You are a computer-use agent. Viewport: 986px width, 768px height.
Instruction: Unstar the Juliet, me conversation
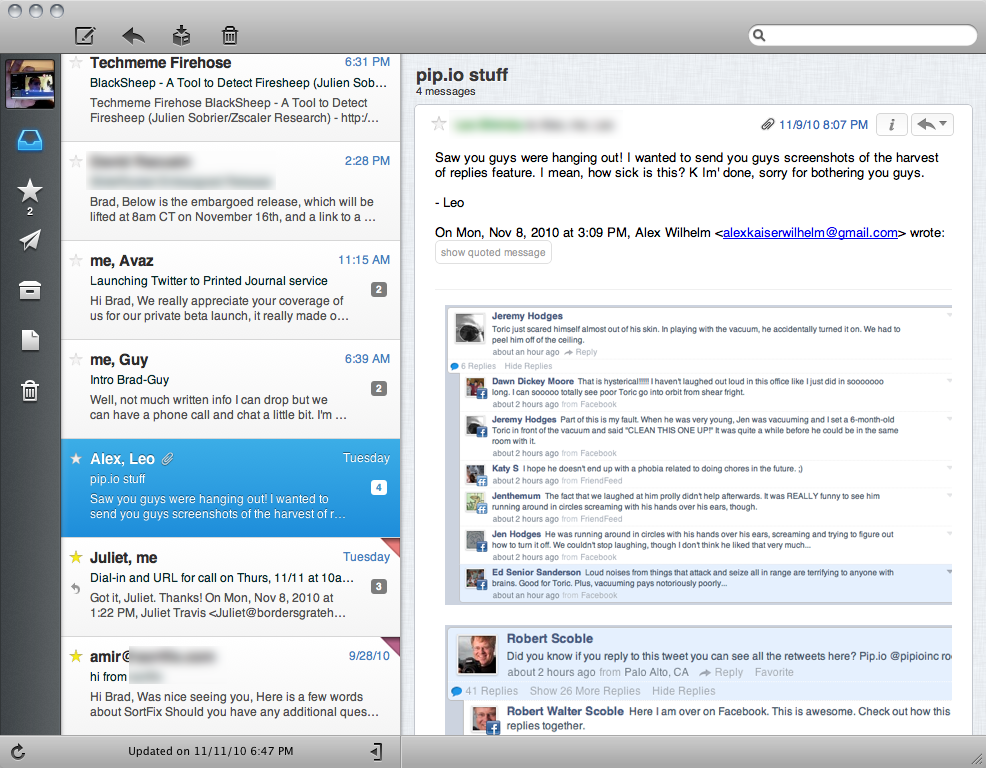(76, 557)
